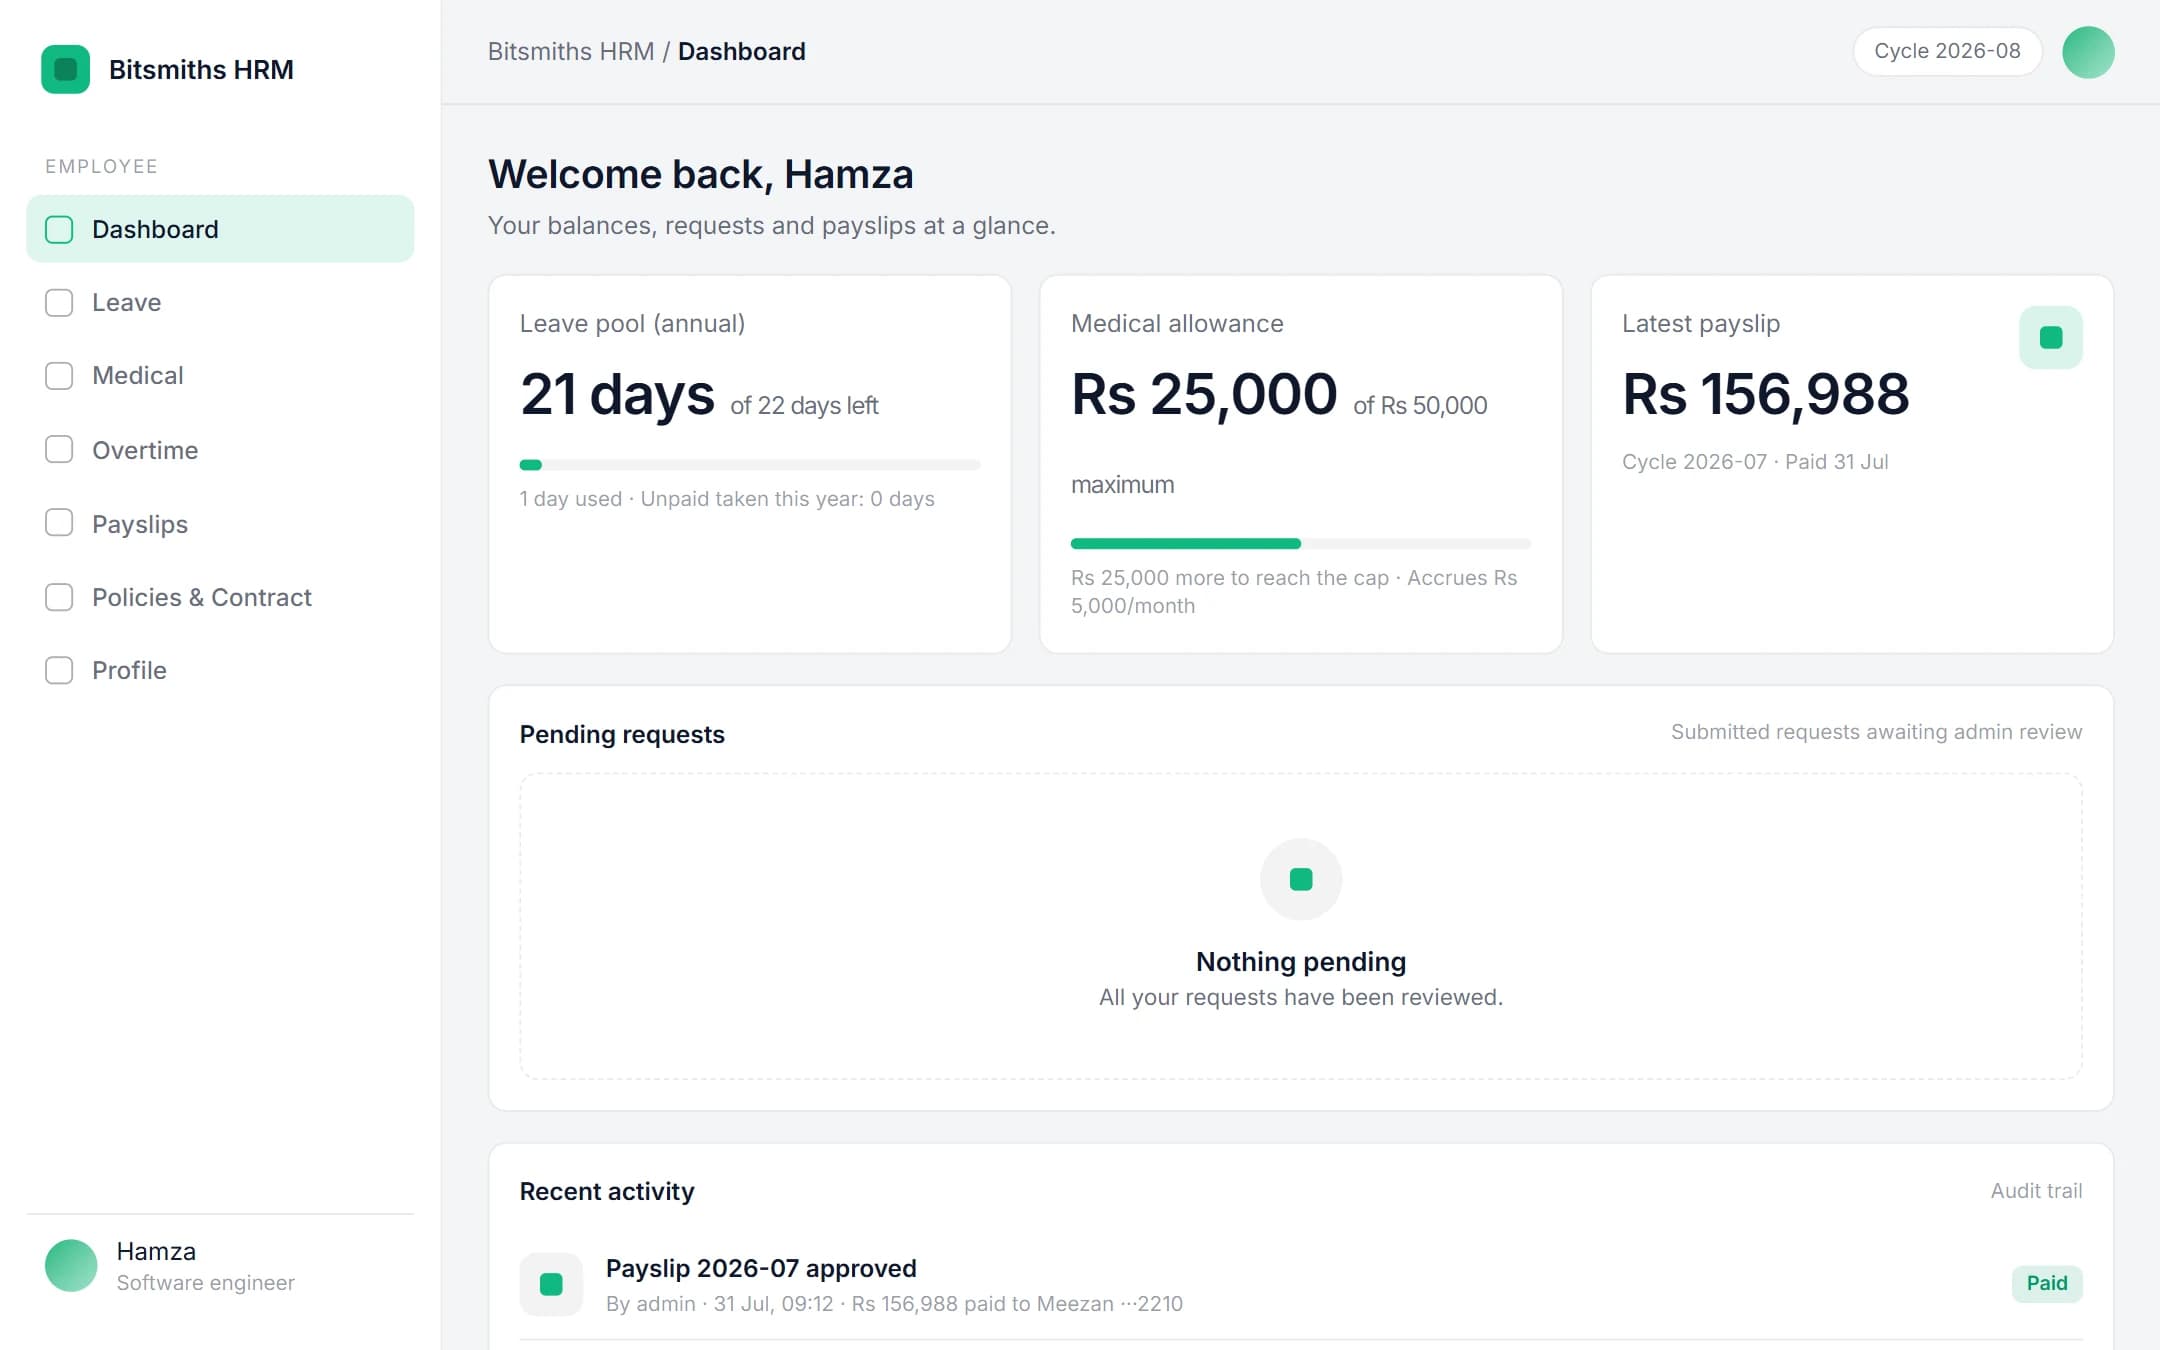Open the Audit trail link
The width and height of the screenshot is (2160, 1350).
pyautogui.click(x=2036, y=1190)
